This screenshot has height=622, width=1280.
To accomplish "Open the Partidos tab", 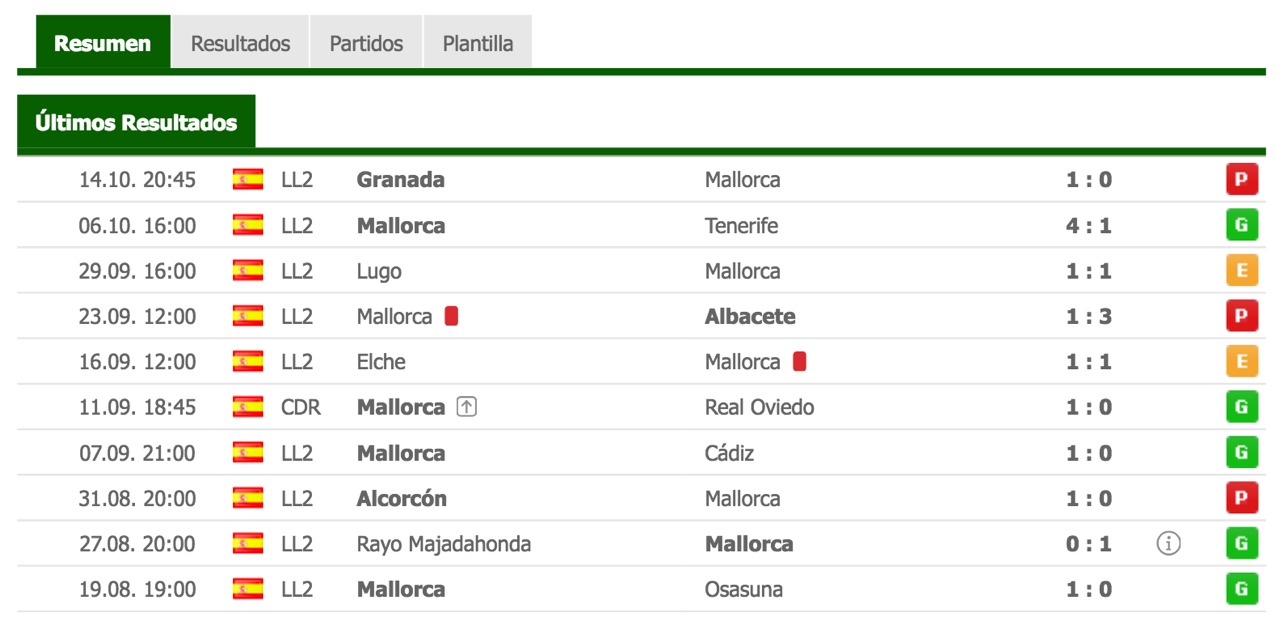I will coord(366,43).
